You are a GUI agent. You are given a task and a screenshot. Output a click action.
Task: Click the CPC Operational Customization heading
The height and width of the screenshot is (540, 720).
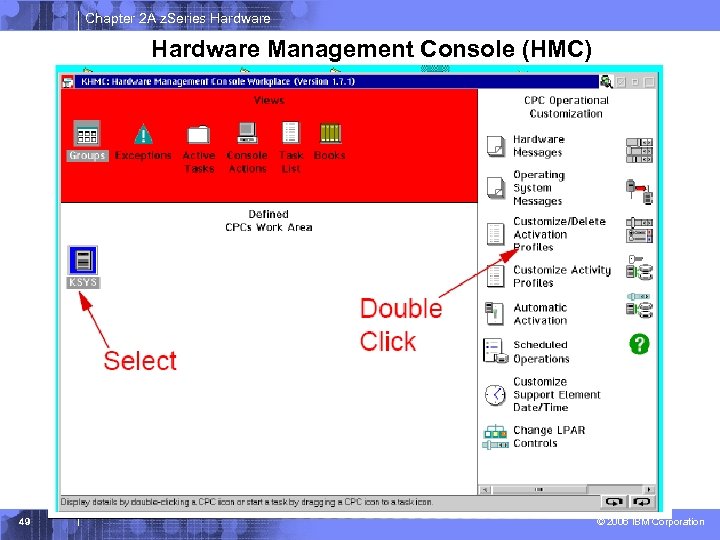click(x=566, y=107)
